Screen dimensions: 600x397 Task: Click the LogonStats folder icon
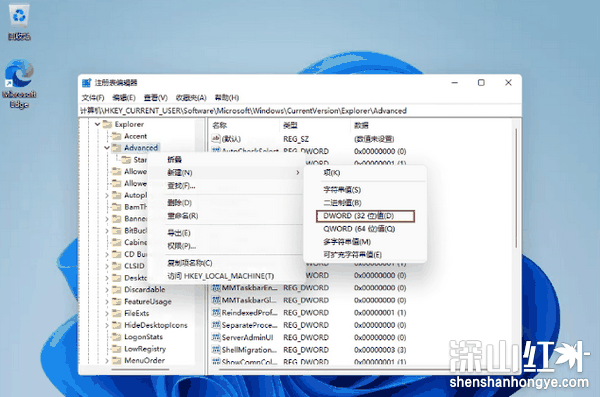pos(117,337)
